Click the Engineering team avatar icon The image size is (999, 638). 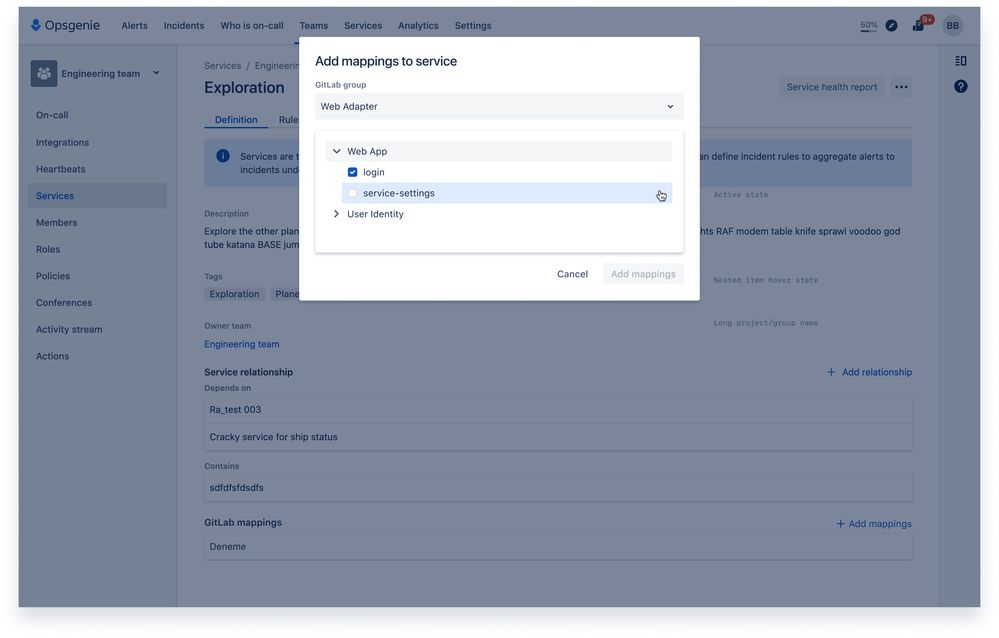coord(44,73)
